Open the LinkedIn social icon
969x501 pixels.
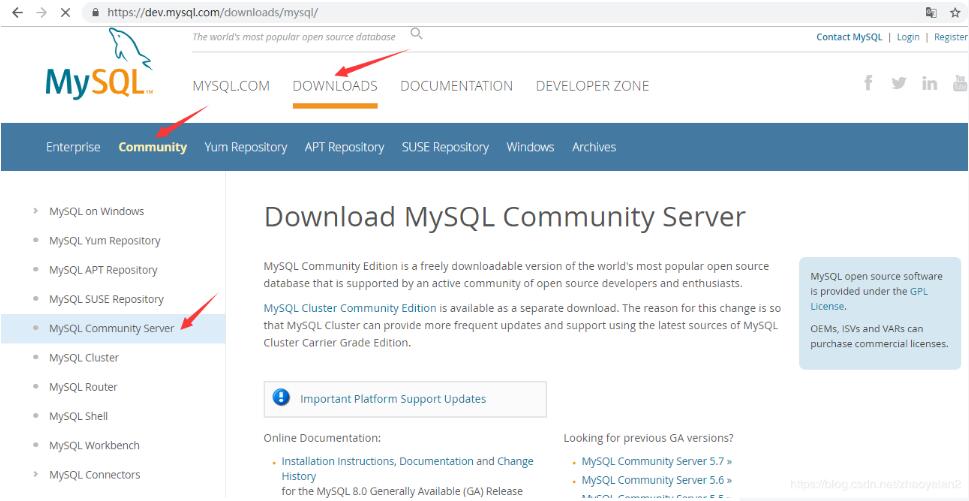pyautogui.click(x=929, y=83)
